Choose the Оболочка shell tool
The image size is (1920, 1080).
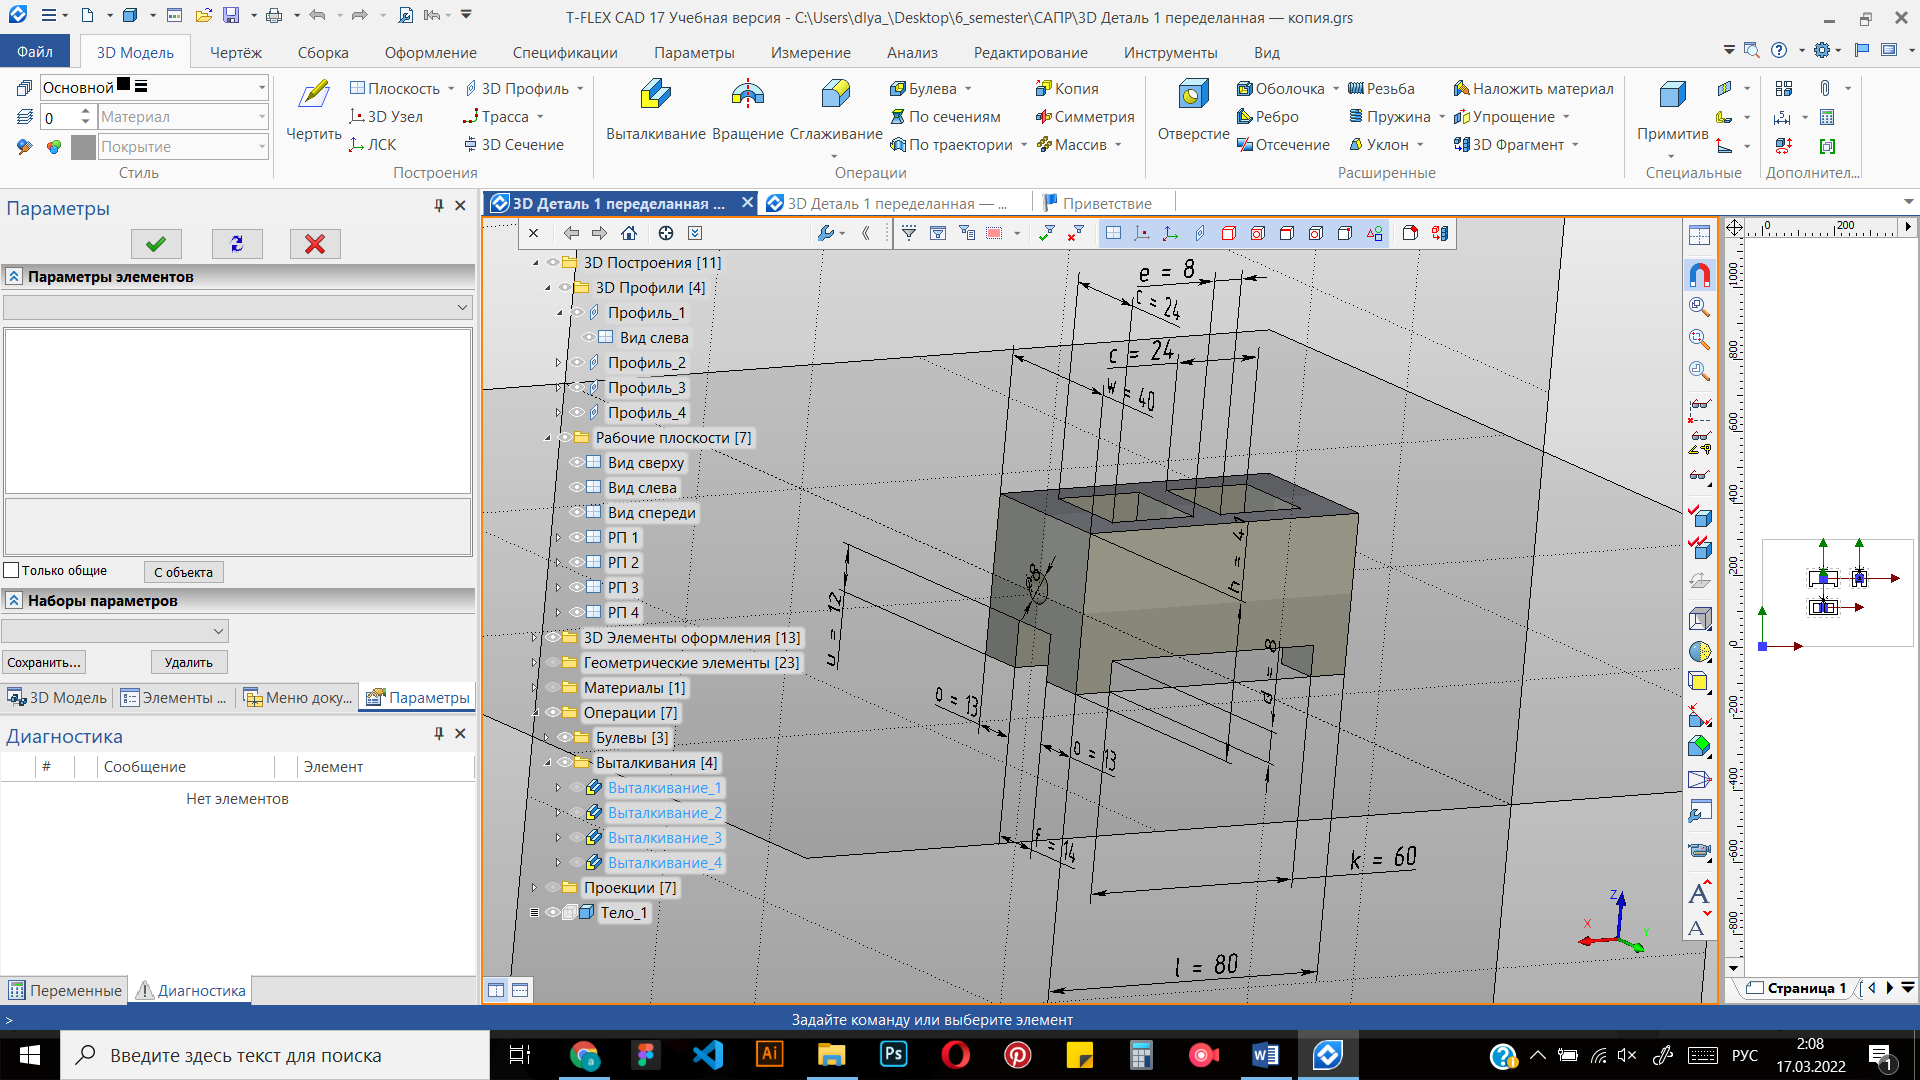click(1281, 89)
